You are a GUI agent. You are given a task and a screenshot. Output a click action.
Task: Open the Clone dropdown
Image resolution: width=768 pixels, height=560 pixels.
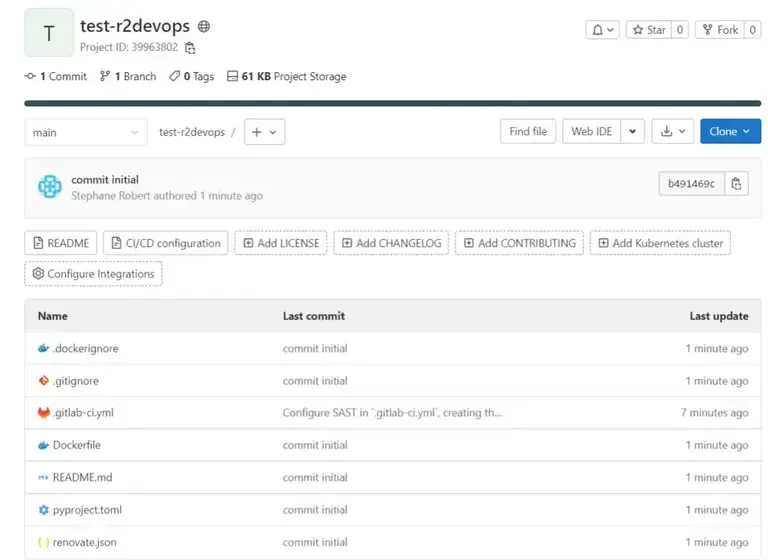pos(730,131)
